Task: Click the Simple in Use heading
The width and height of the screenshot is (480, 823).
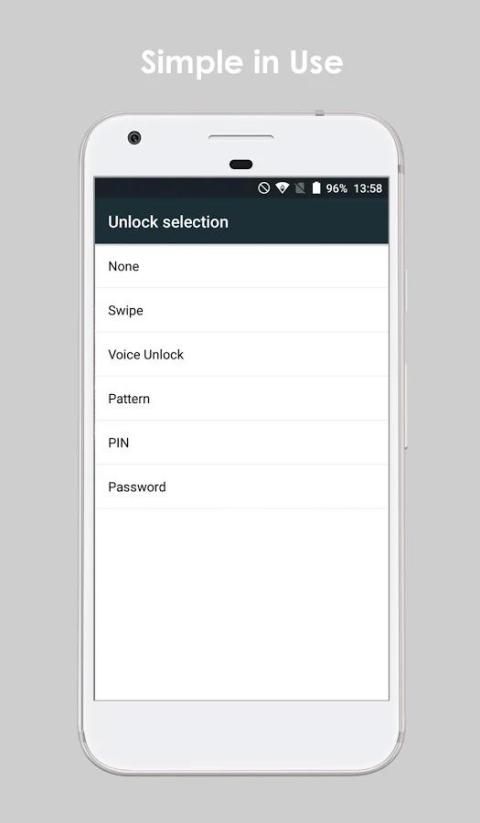Action: pos(242,62)
